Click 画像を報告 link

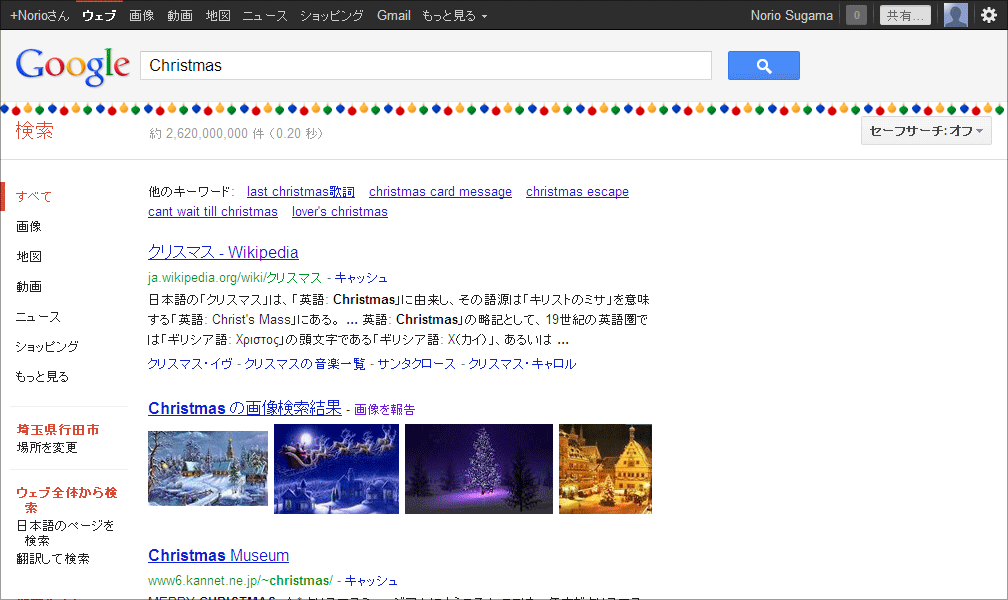tap(384, 410)
